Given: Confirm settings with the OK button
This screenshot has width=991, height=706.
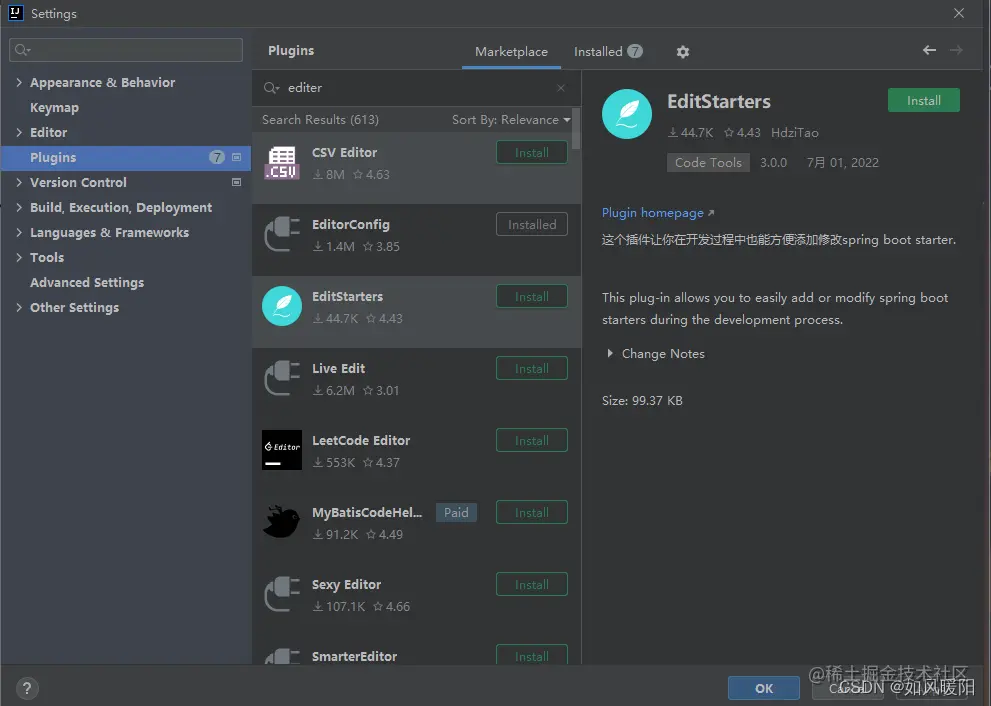Looking at the screenshot, I should tap(763, 688).
